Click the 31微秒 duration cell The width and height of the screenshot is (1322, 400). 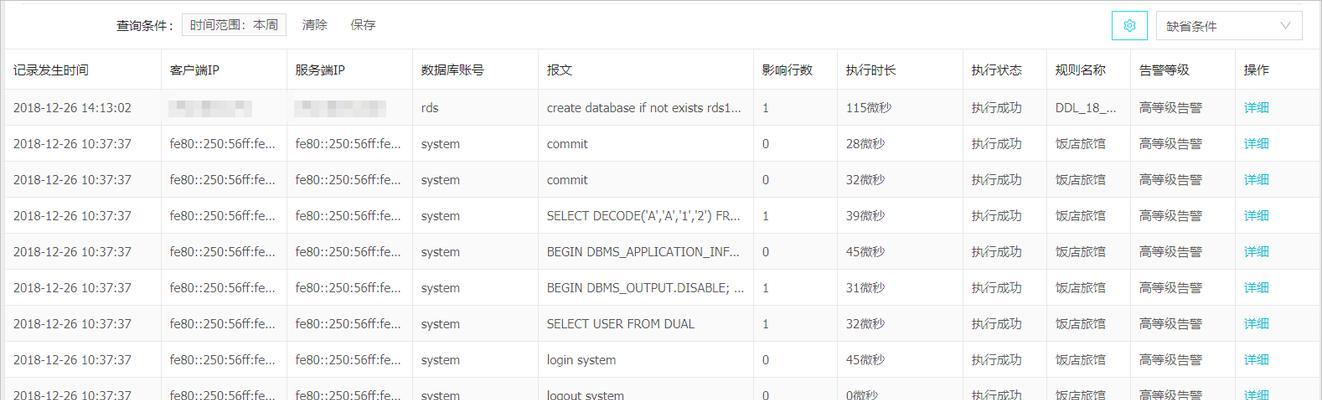point(865,288)
